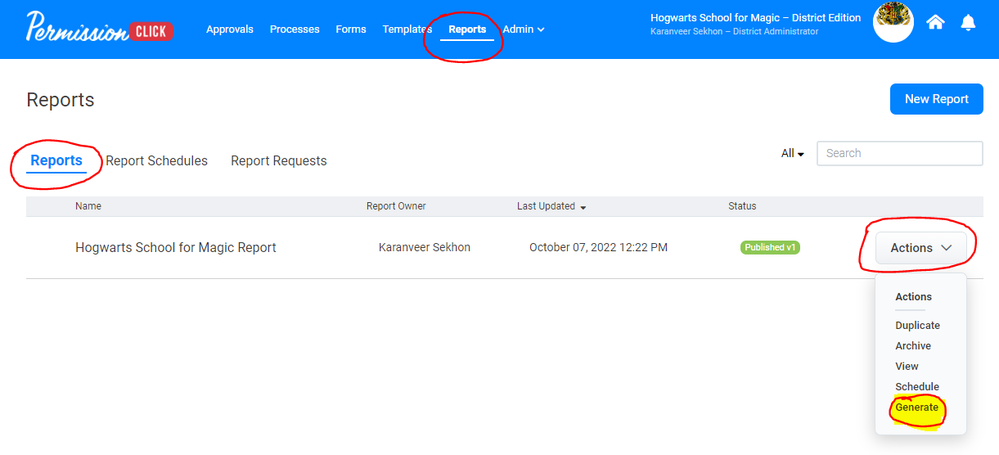Viewport: 999px width, 455px height.
Task: Select Archive in the Actions menu
Action: click(x=913, y=346)
